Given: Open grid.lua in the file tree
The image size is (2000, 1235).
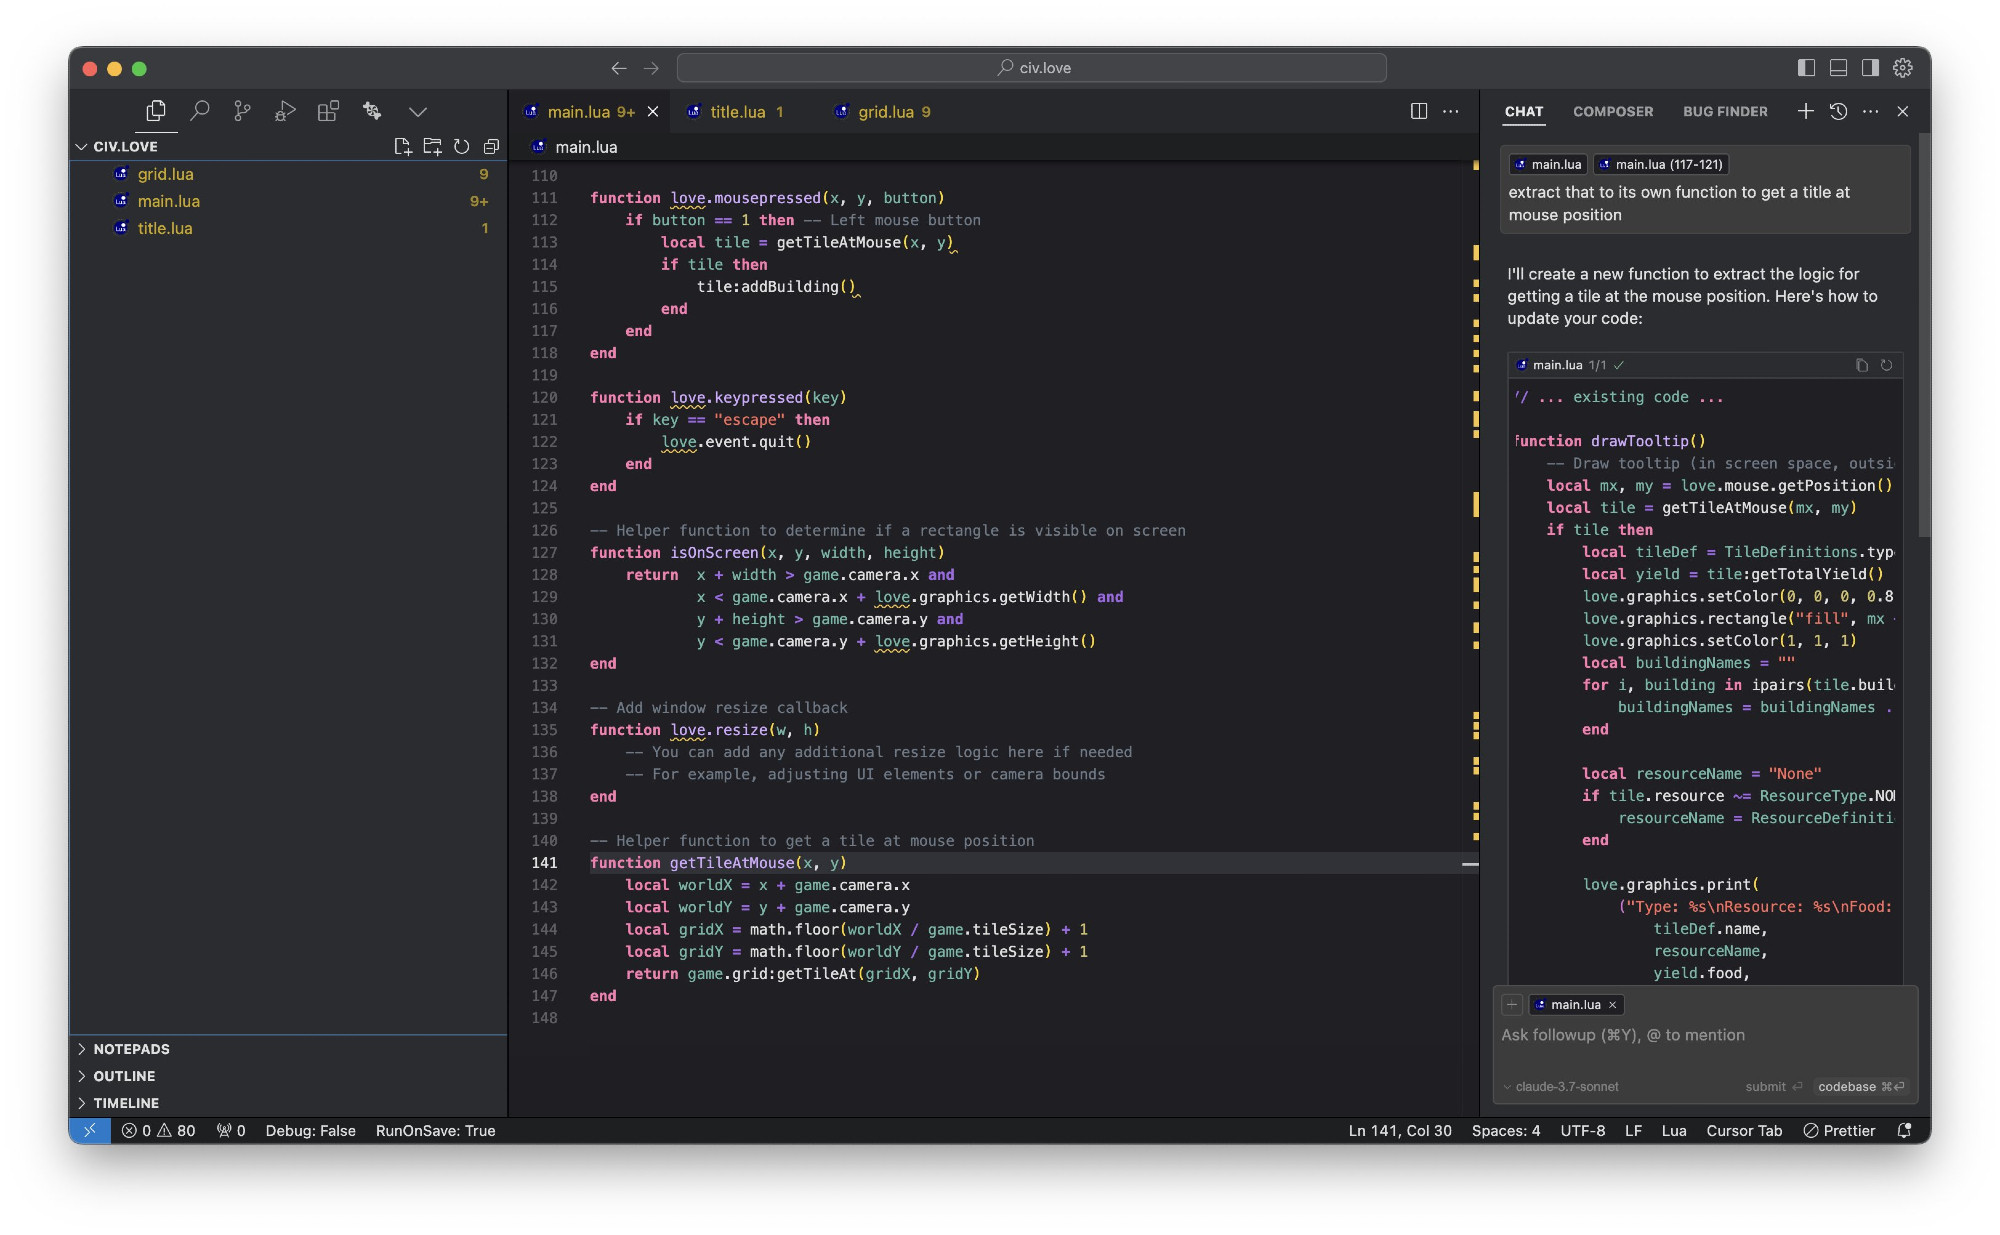Looking at the screenshot, I should pos(166,174).
